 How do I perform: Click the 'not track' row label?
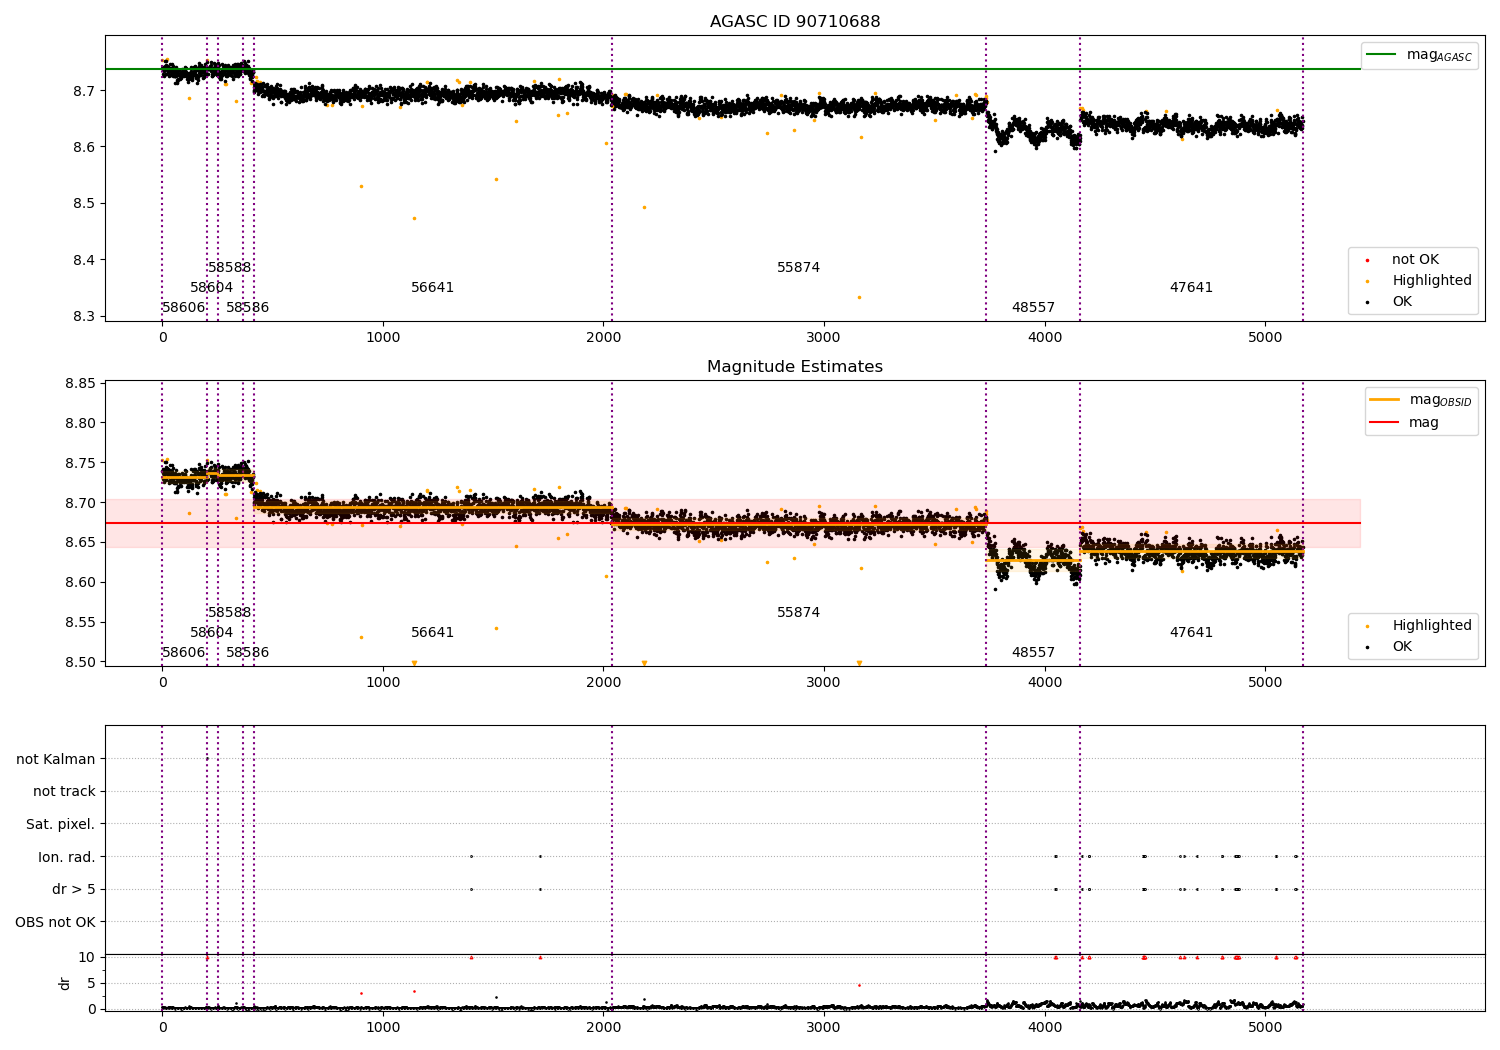64,792
